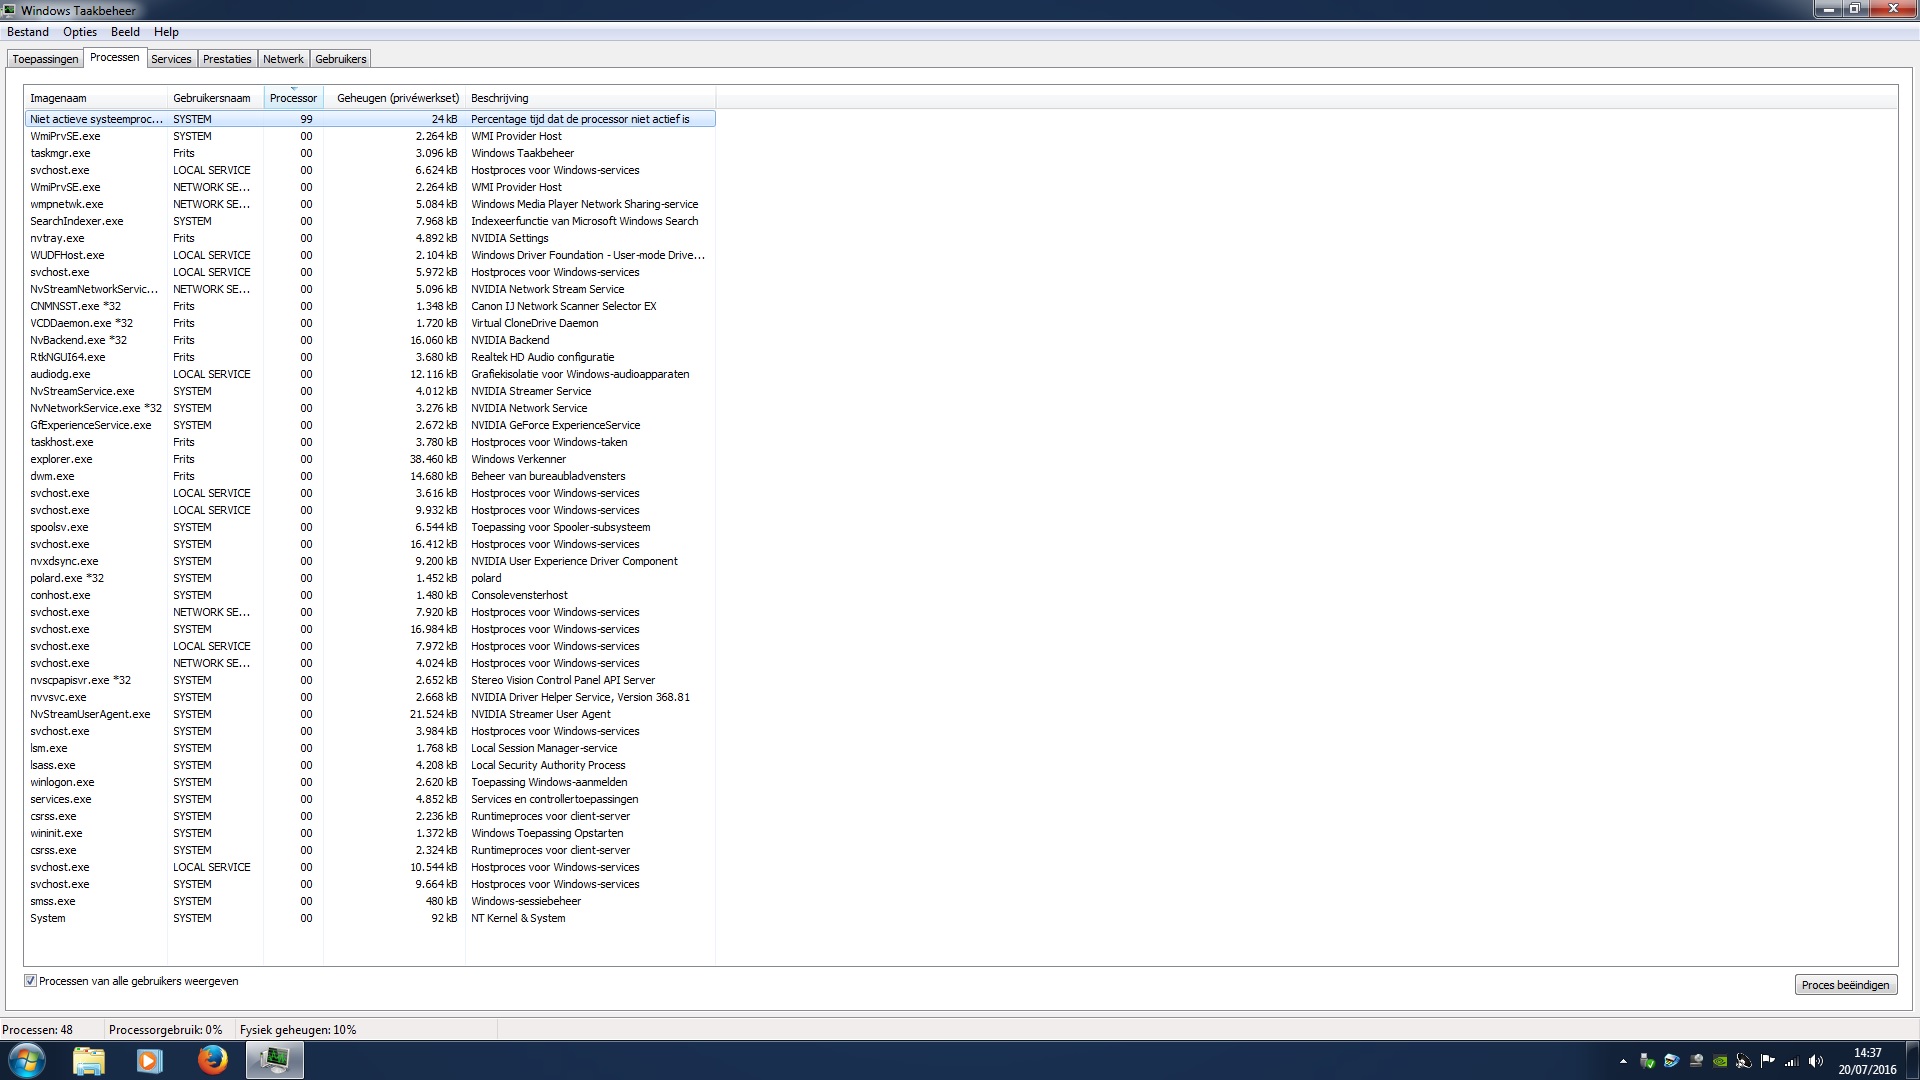The image size is (1920, 1080).
Task: Open the Bestand menu
Action: pyautogui.click(x=28, y=32)
